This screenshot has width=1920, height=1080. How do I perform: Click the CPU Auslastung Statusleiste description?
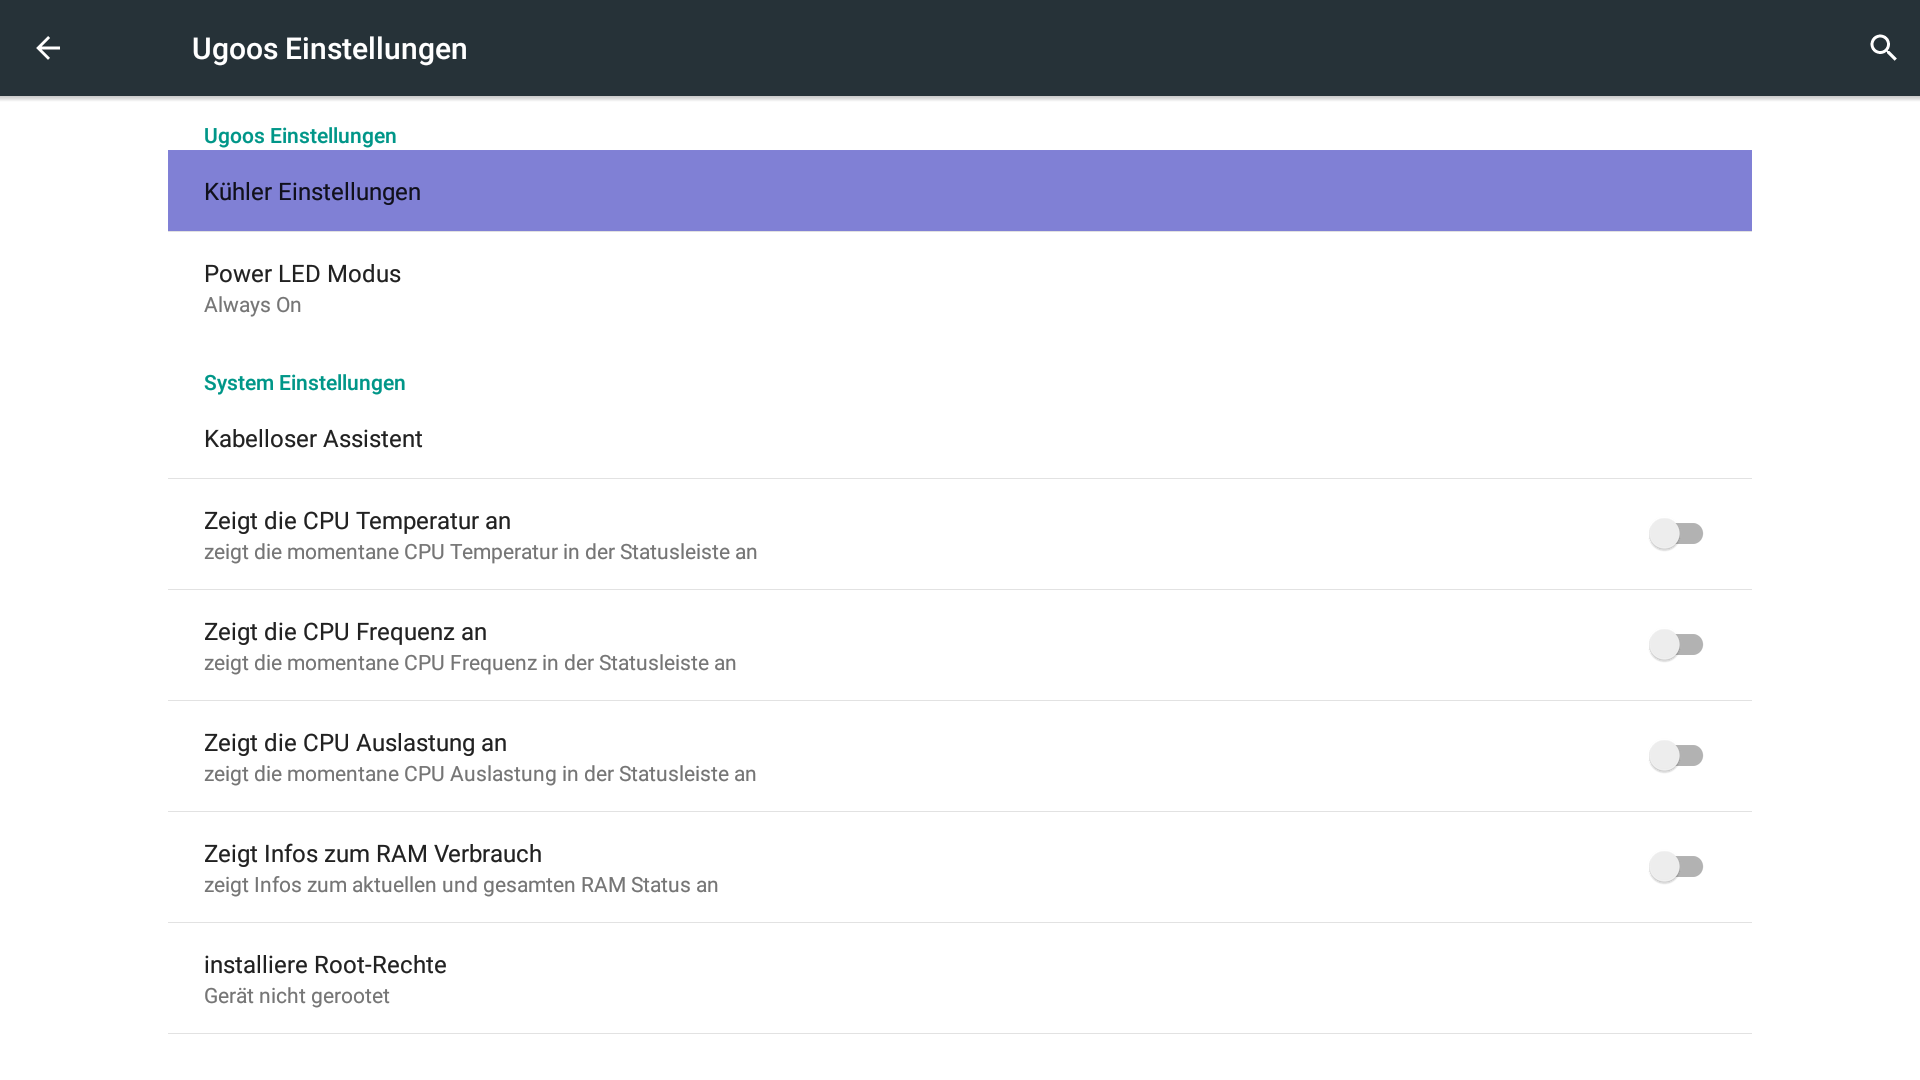point(480,774)
